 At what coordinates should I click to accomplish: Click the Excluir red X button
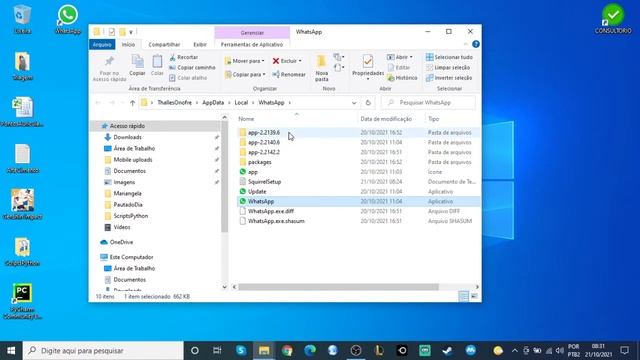287,61
